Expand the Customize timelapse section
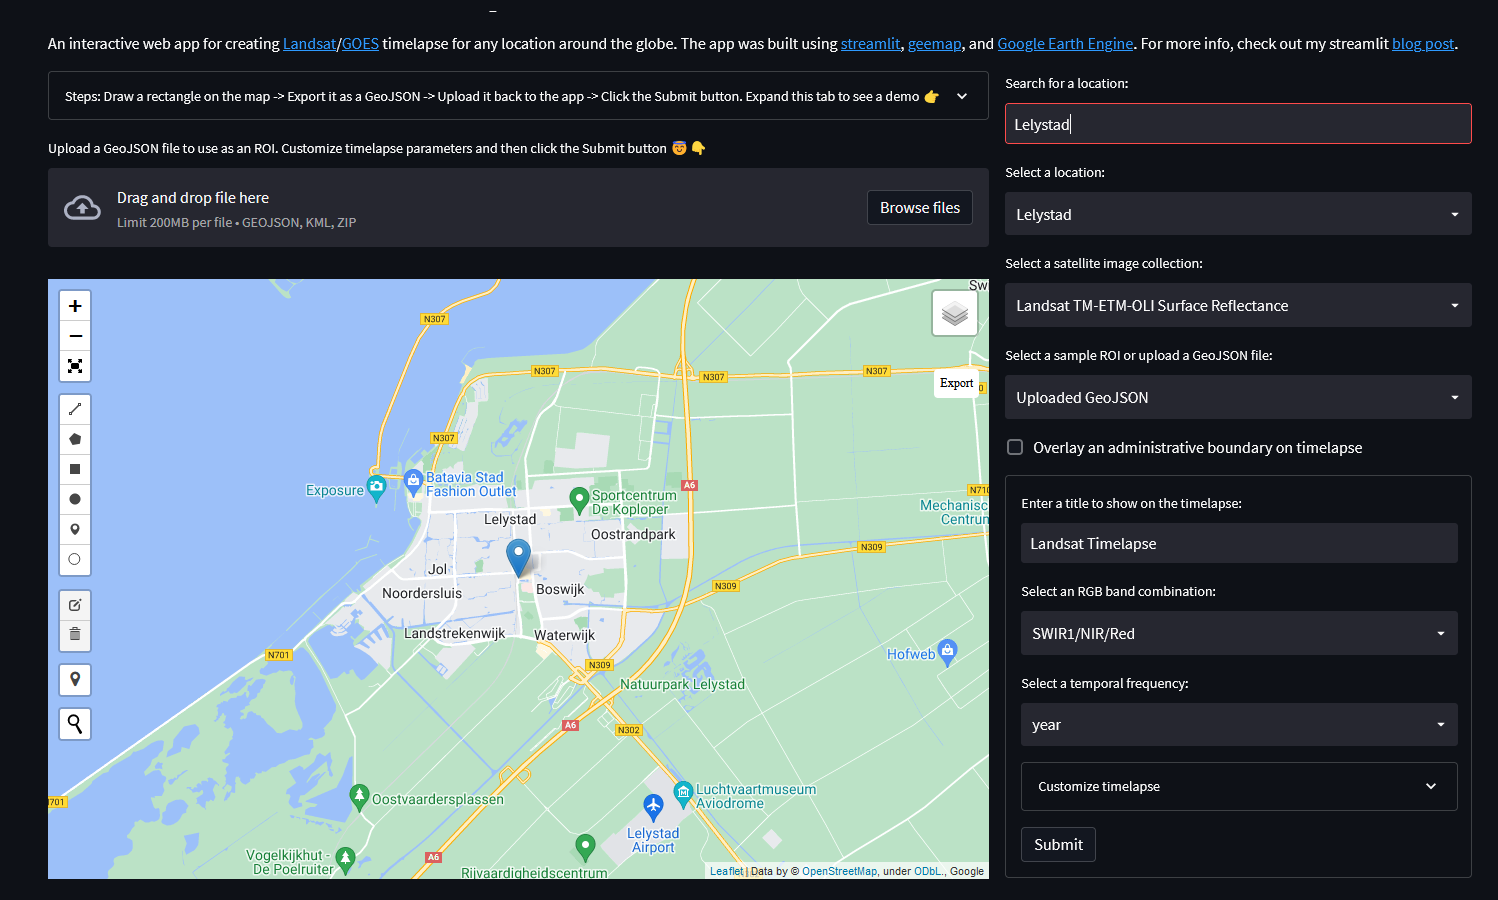The height and width of the screenshot is (900, 1498). pyautogui.click(x=1238, y=786)
